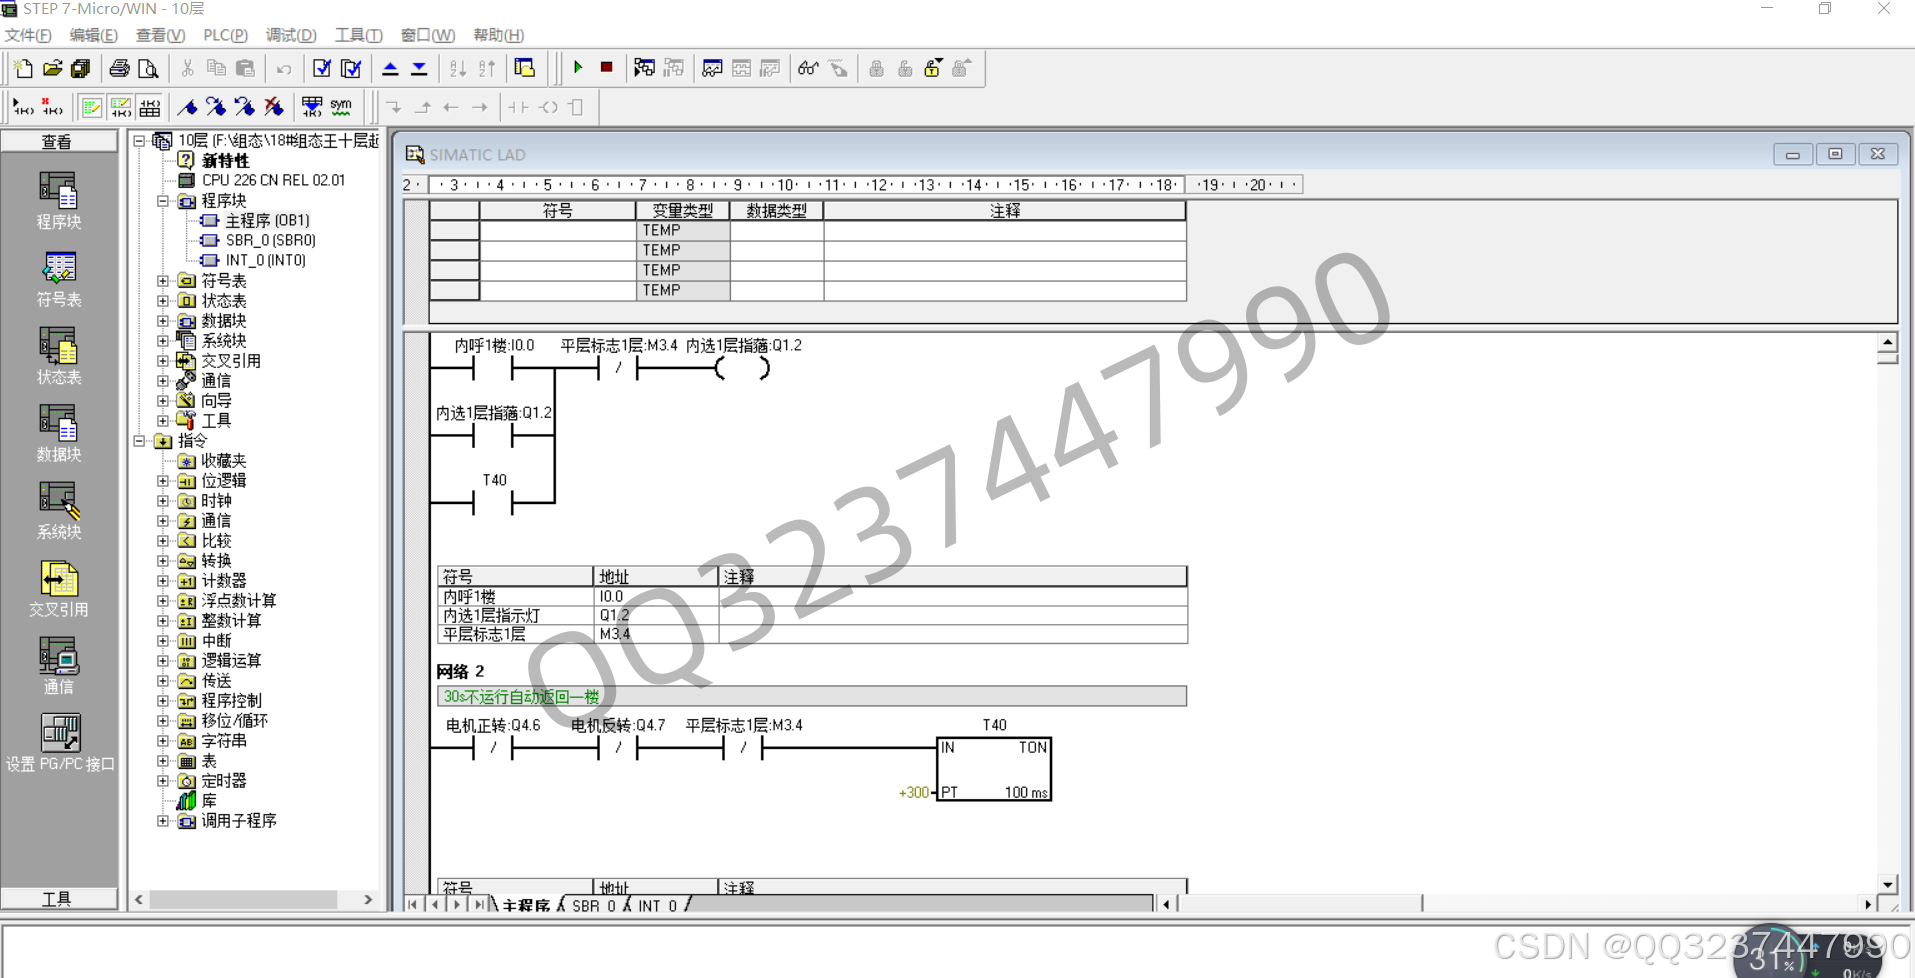
Task: Switch to the SBR_0 editor tab
Action: point(593,905)
